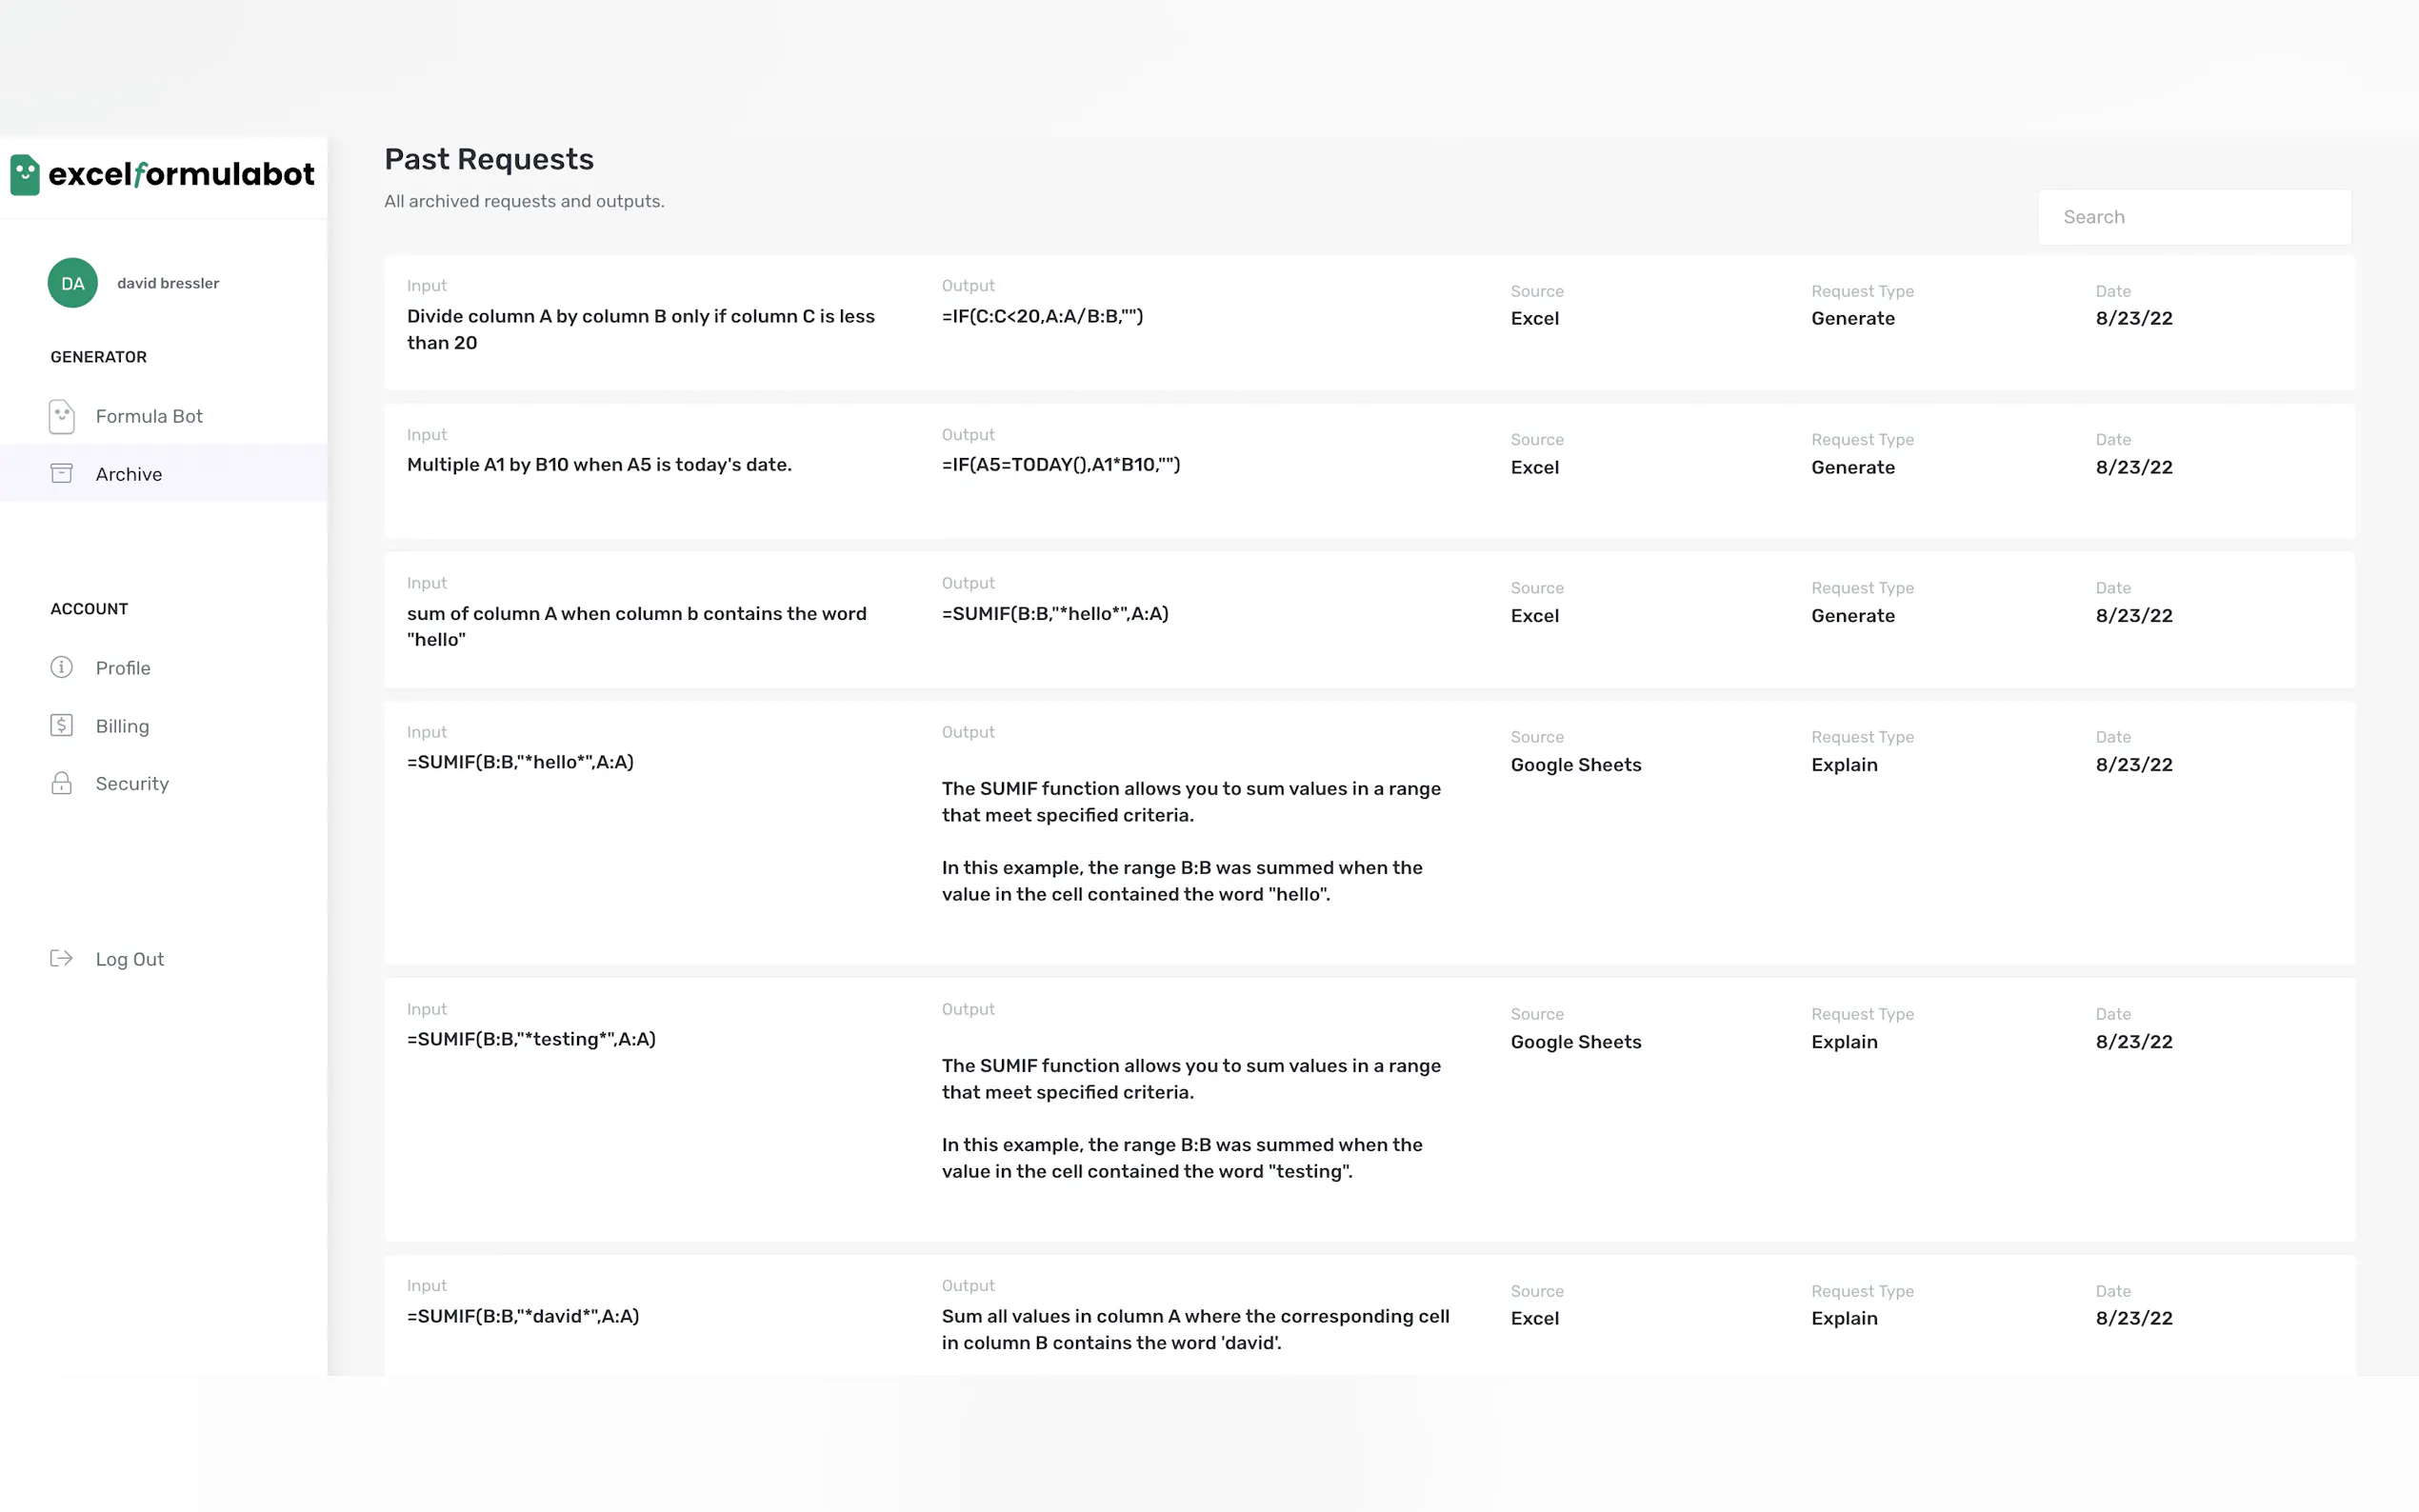Select the =IF(C:C<20,A:A/B:B,"") output
Image resolution: width=2419 pixels, height=1512 pixels.
coord(1042,316)
